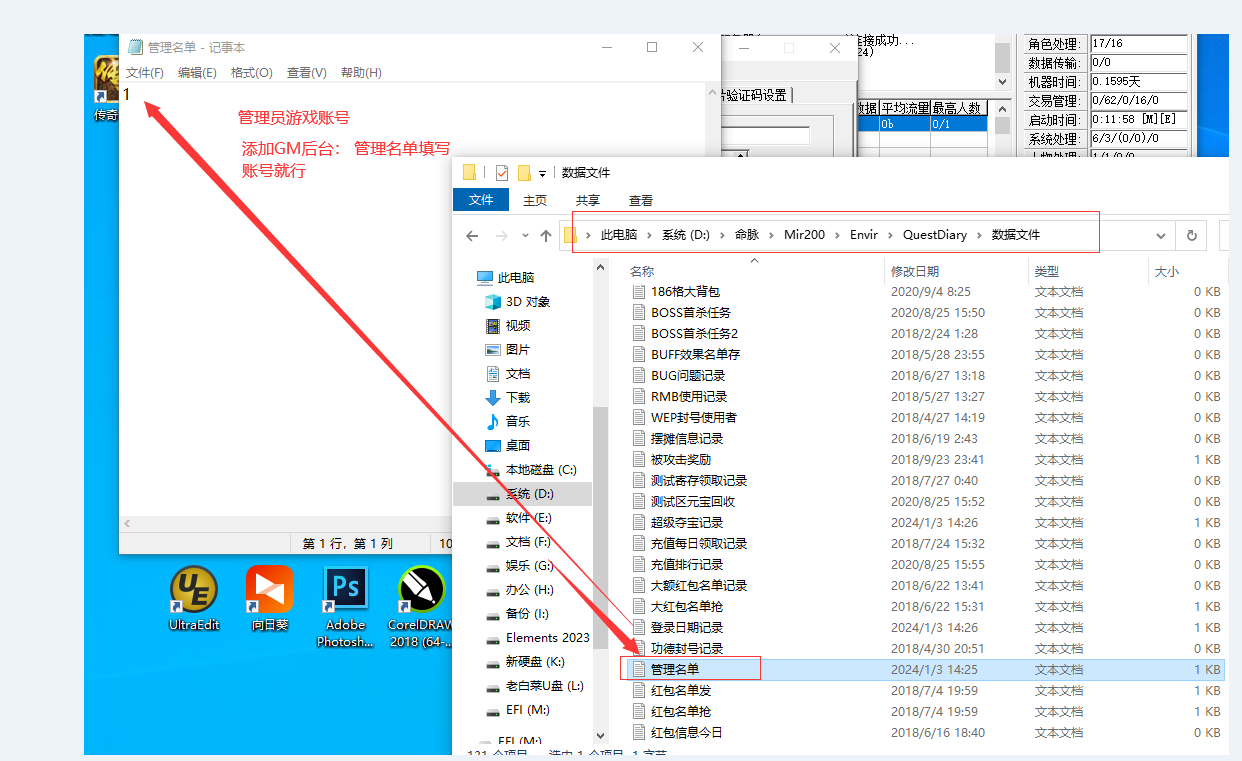The width and height of the screenshot is (1242, 761).
Task: Refresh the folder with the reload icon
Action: (1191, 236)
